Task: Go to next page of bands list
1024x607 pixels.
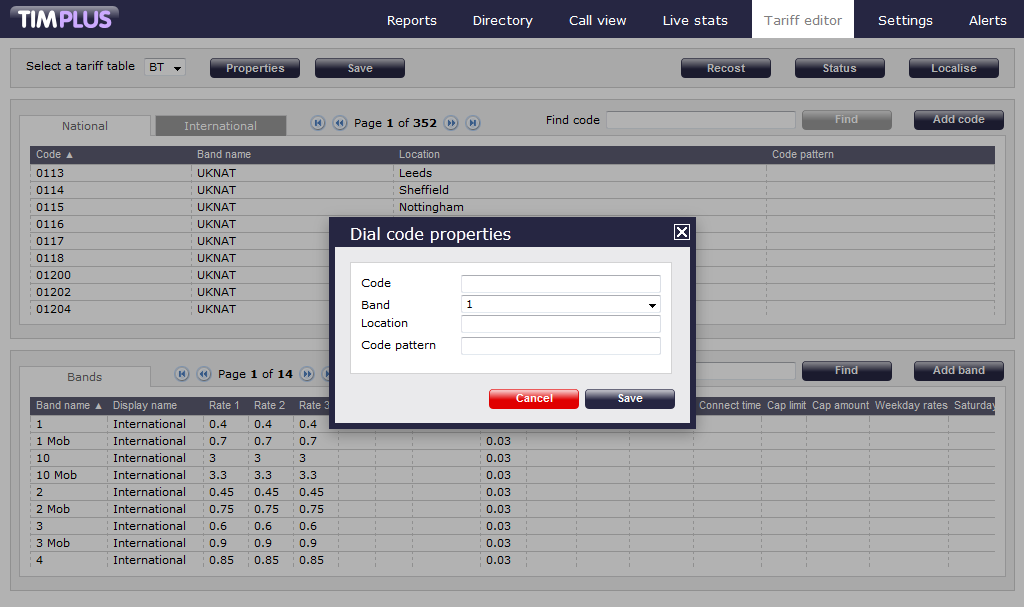Action: point(307,374)
